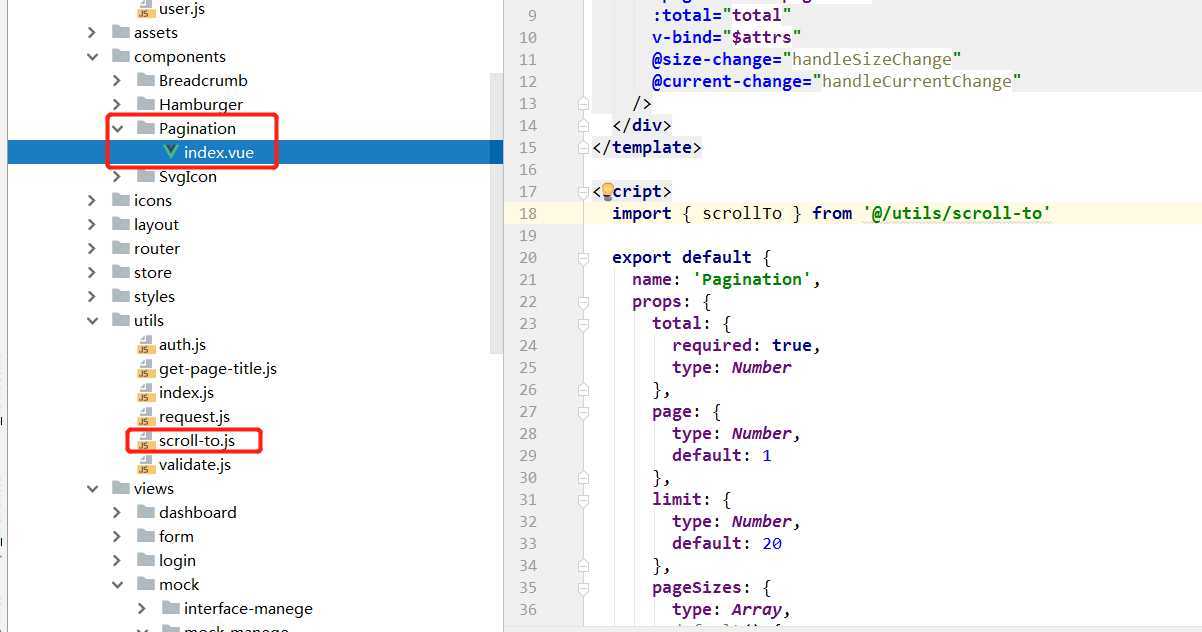Click the project tree vertical scrollbar
The image size is (1202, 632).
[x=496, y=212]
